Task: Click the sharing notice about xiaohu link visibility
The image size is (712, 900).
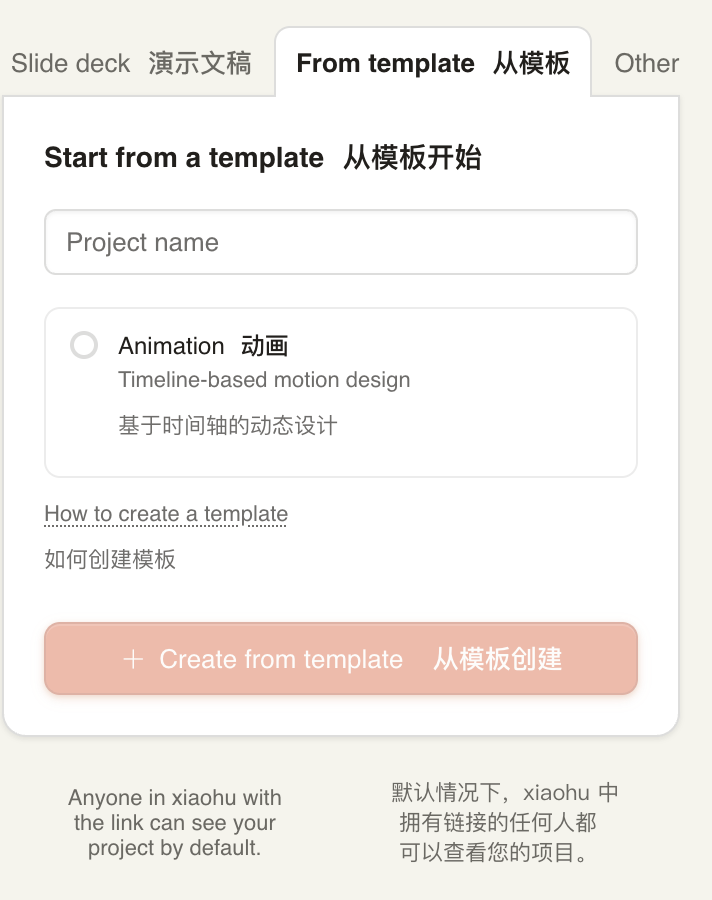Action: pyautogui.click(x=174, y=823)
